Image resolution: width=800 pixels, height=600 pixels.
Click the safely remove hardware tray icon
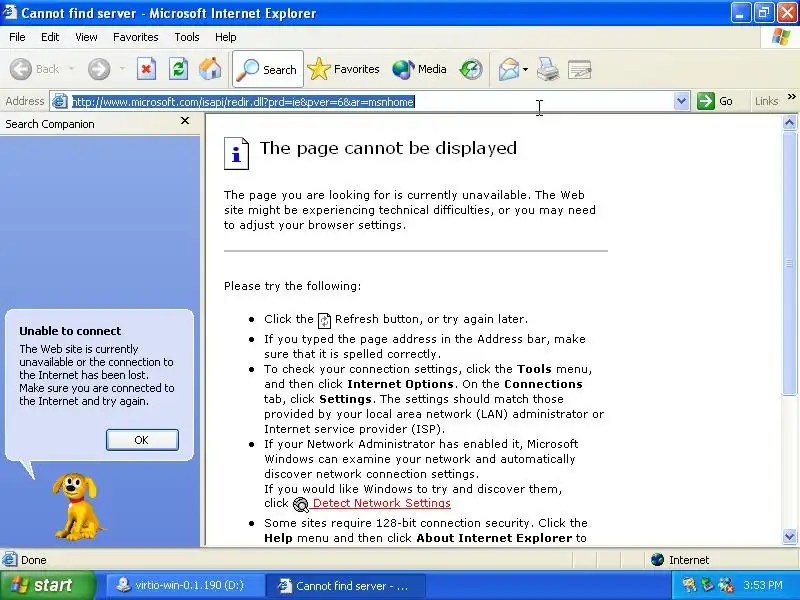tap(707, 585)
